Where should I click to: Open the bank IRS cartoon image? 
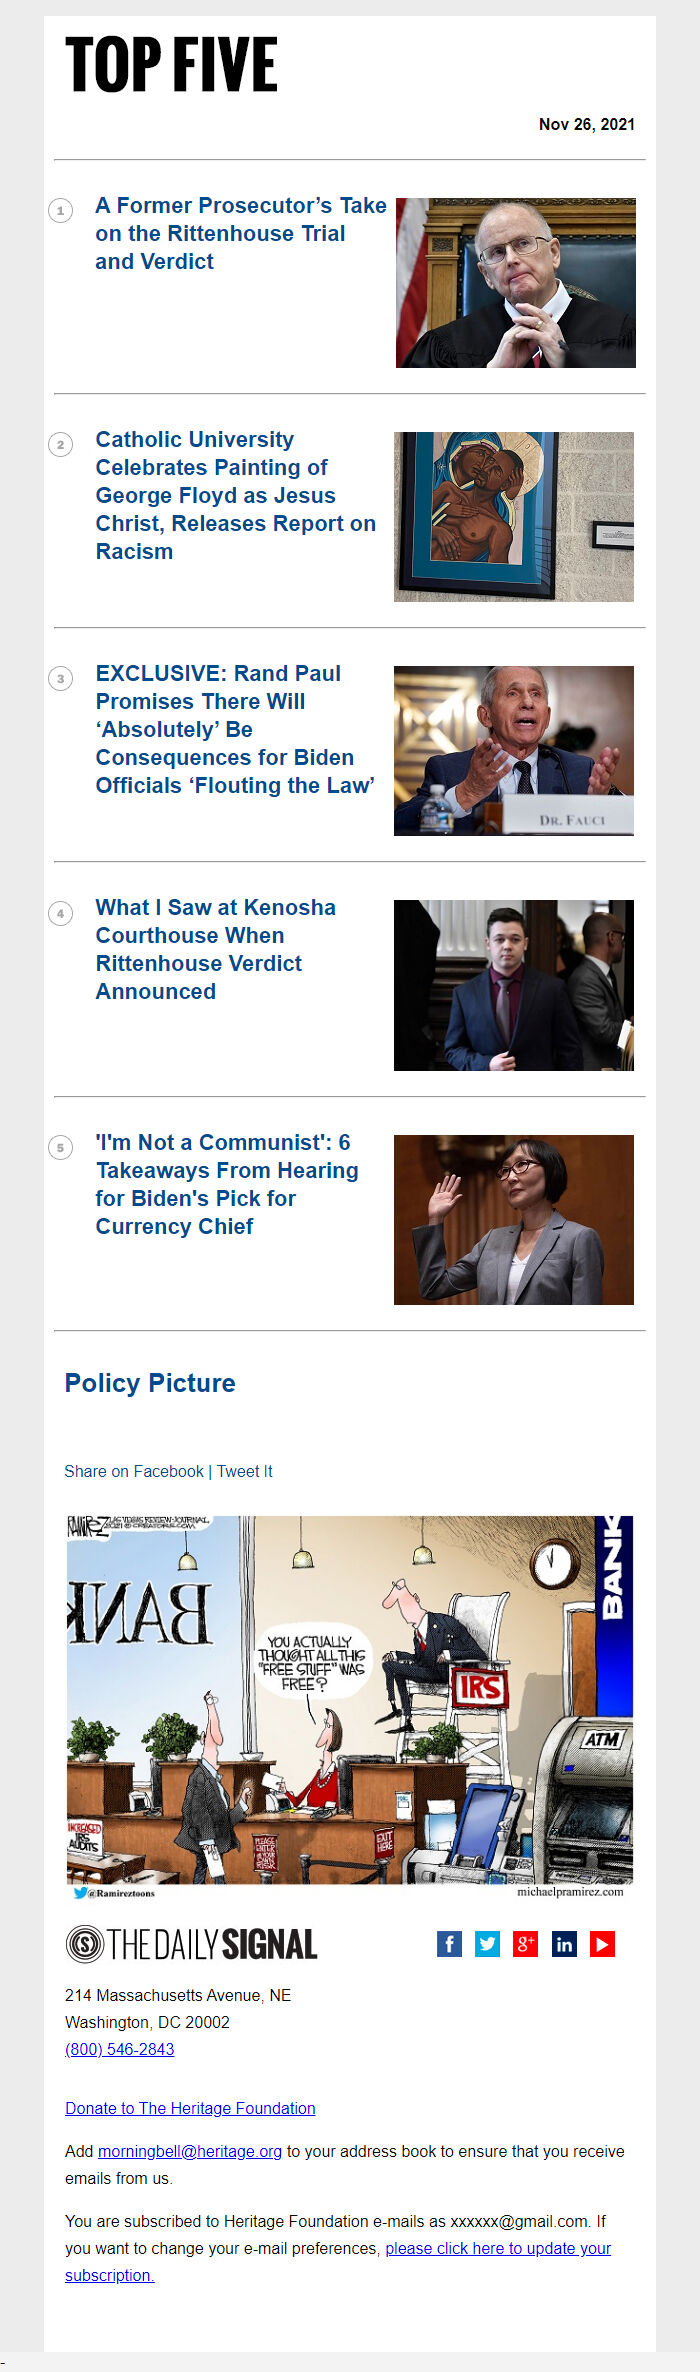350,1707
